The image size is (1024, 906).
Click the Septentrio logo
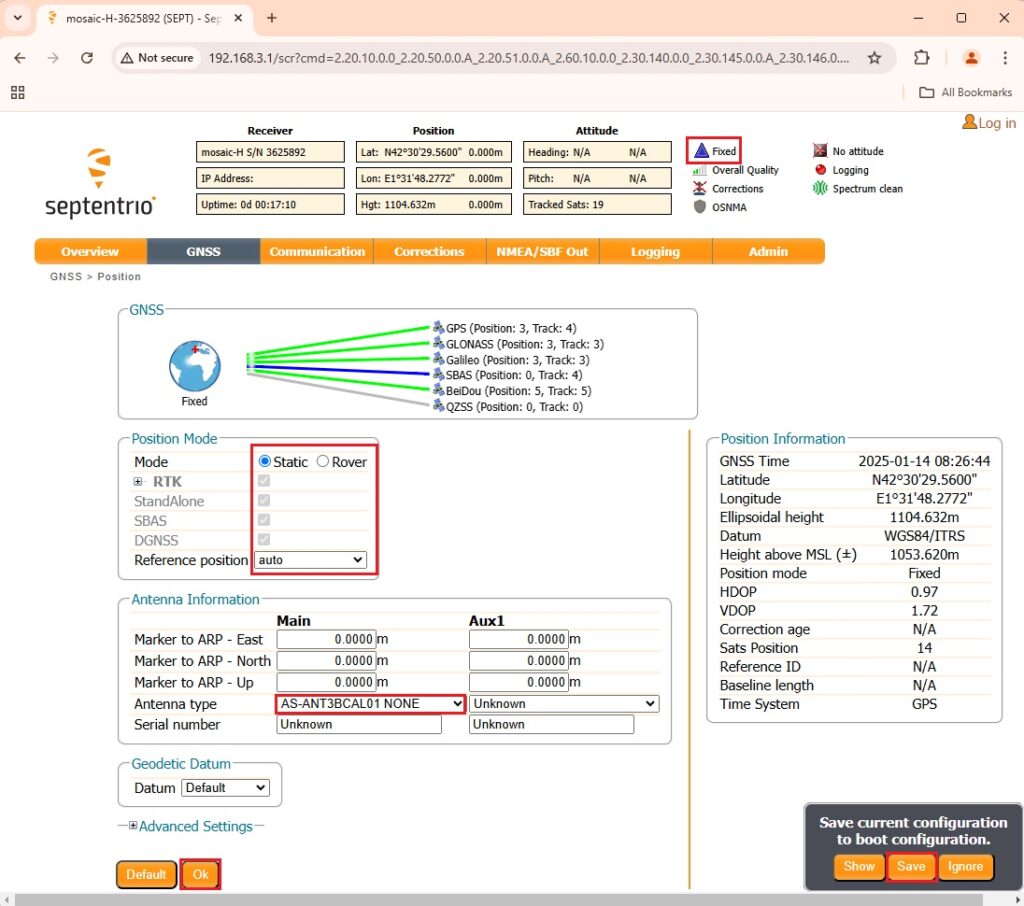pyautogui.click(x=97, y=172)
